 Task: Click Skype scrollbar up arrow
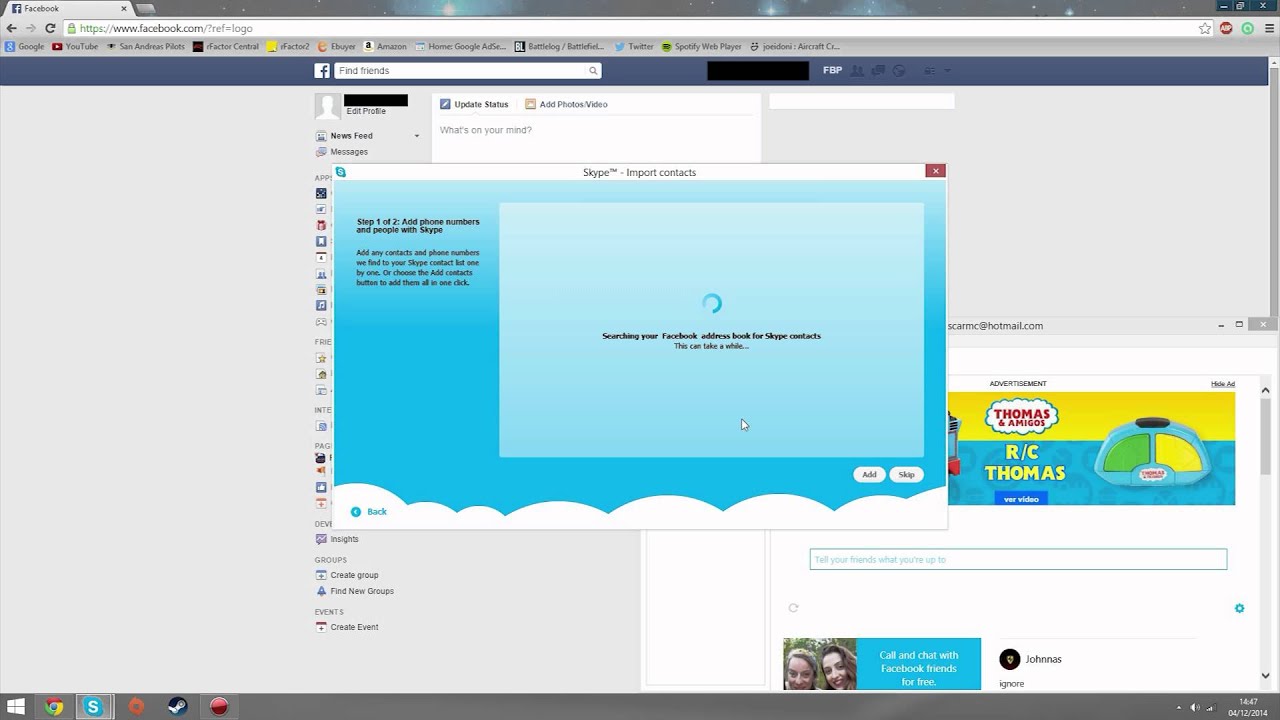(x=1265, y=391)
